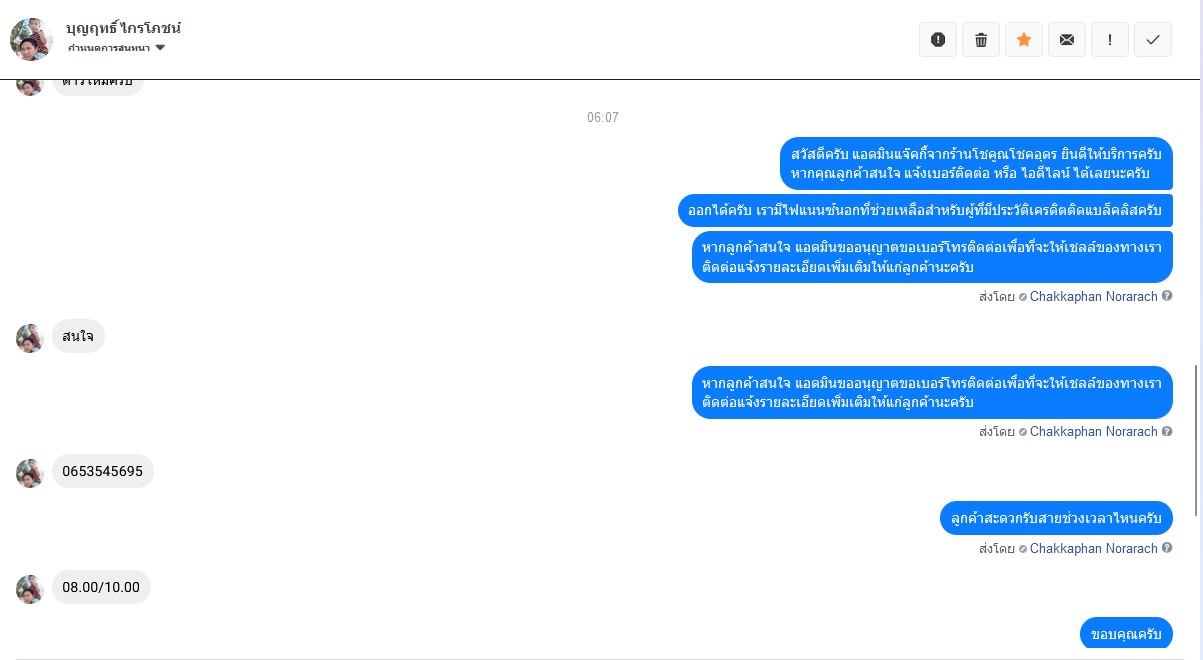
Task: Flag conversation with plain exclamation mark icon
Action: (1110, 40)
